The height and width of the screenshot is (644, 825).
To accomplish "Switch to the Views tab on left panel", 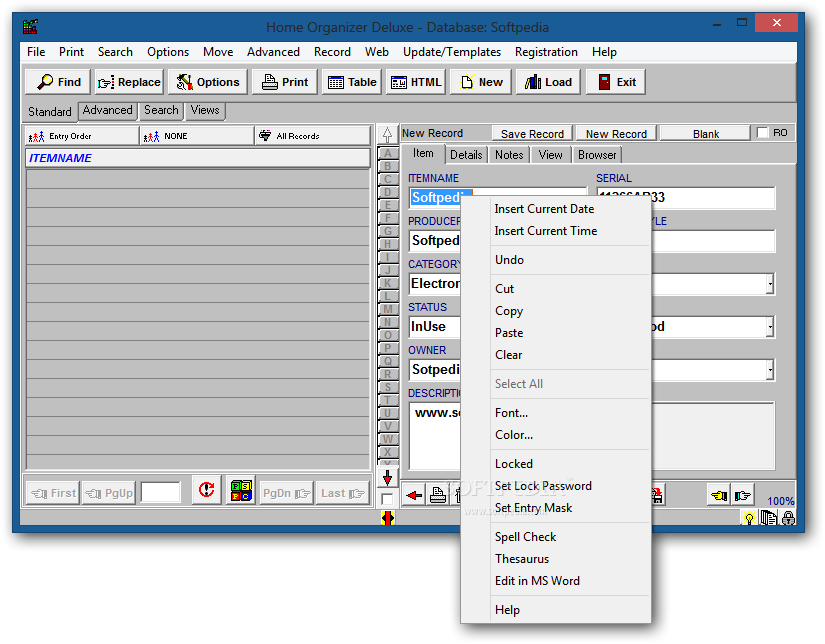I will (x=205, y=110).
